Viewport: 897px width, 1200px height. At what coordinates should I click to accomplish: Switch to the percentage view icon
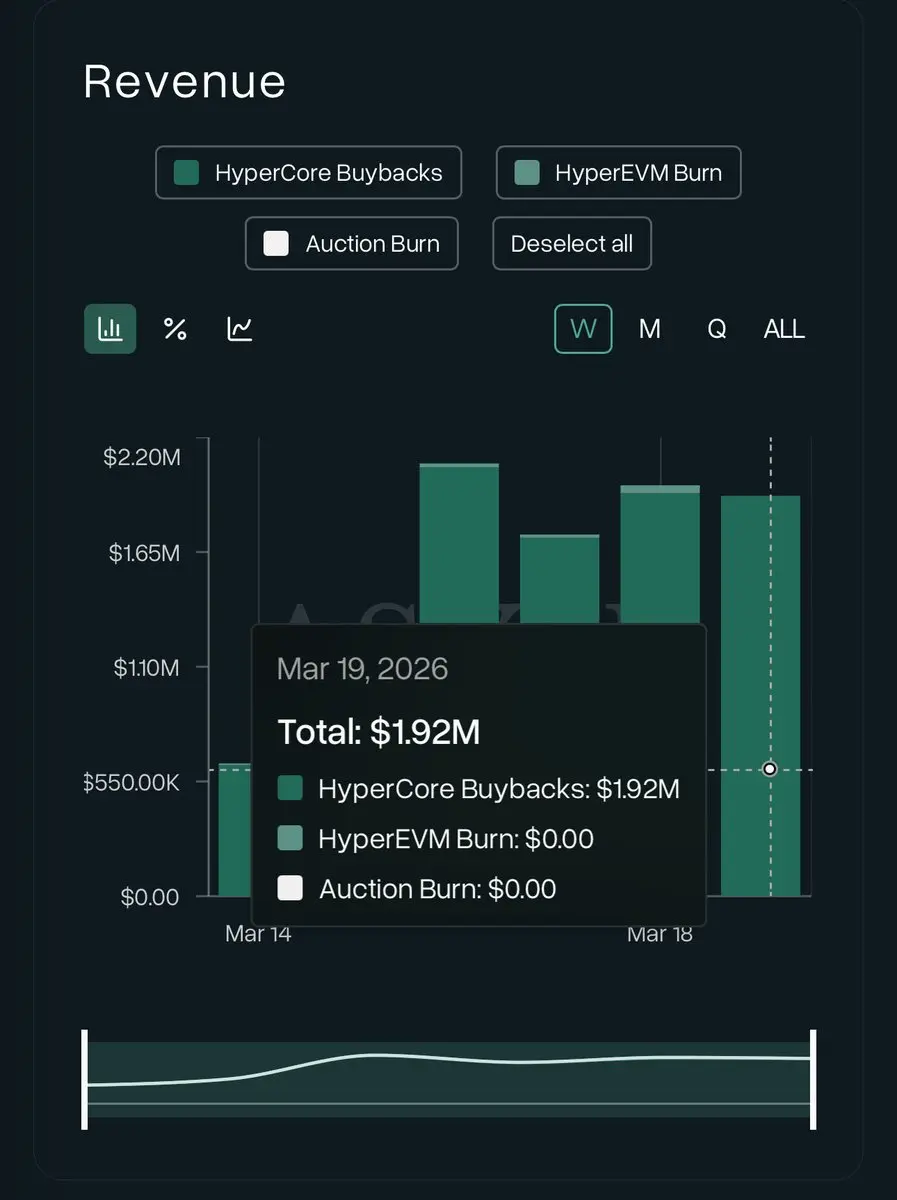175,329
